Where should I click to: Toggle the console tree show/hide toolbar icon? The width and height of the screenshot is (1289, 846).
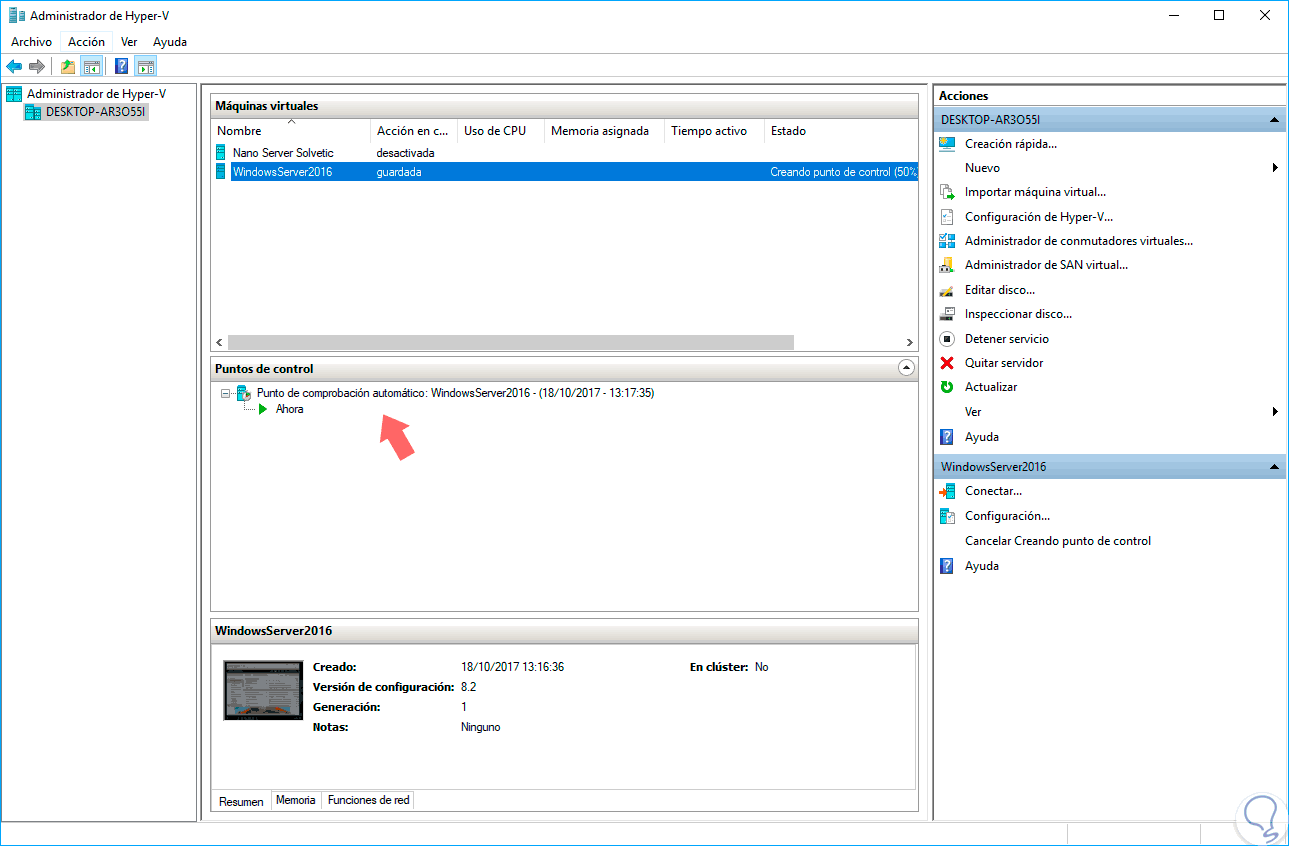pyautogui.click(x=91, y=66)
